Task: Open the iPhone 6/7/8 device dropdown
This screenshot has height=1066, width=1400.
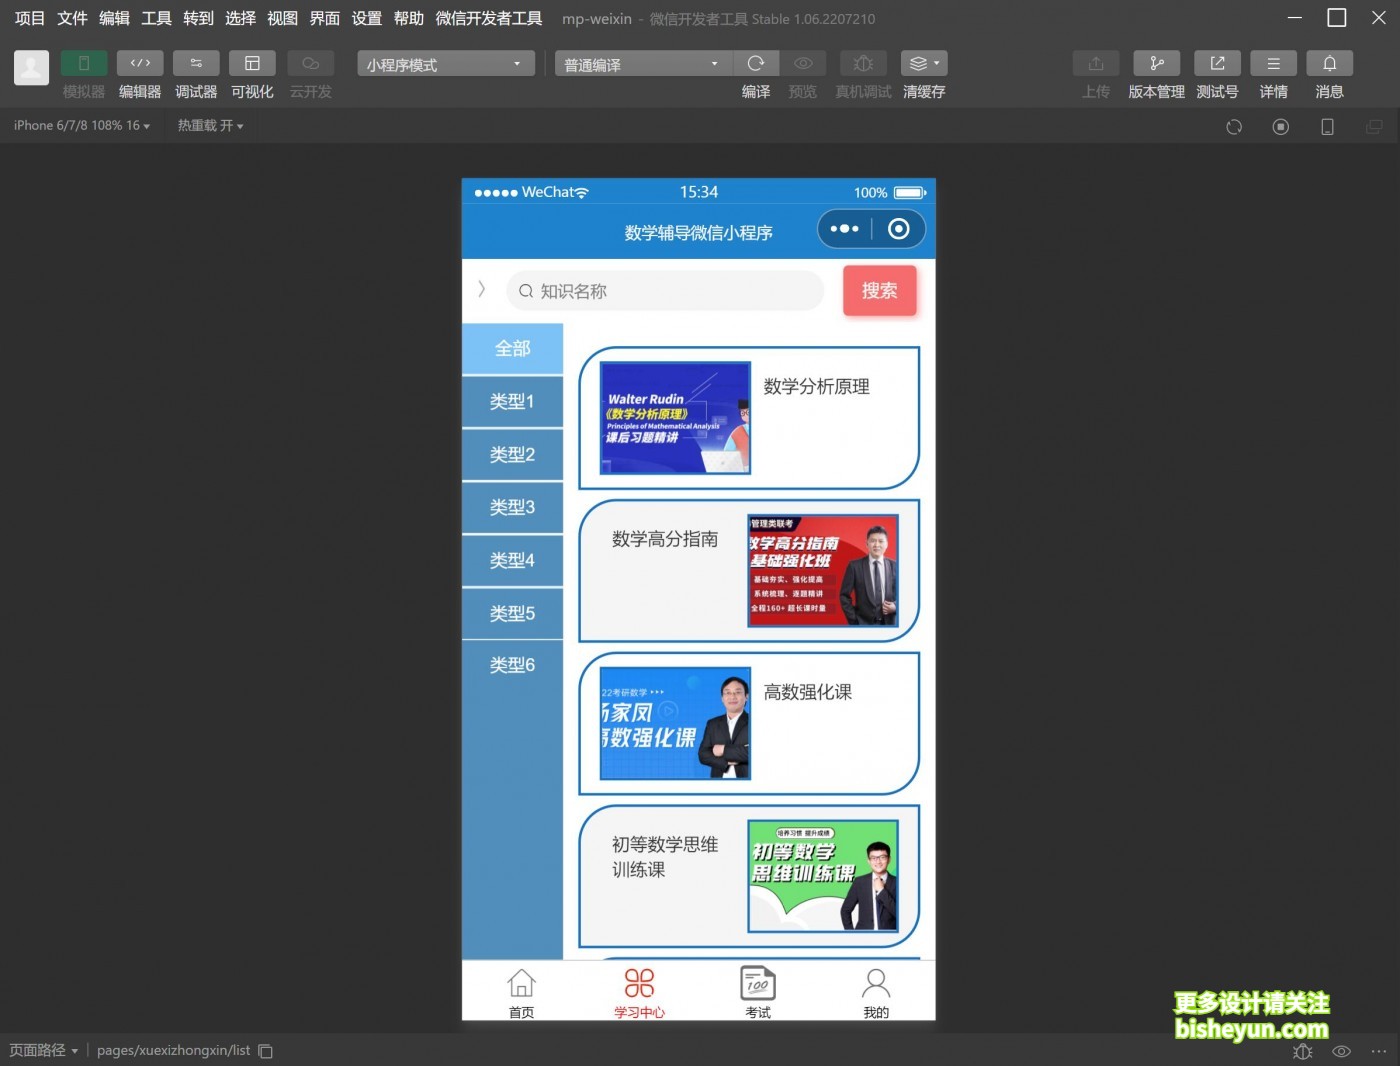Action: coord(81,126)
